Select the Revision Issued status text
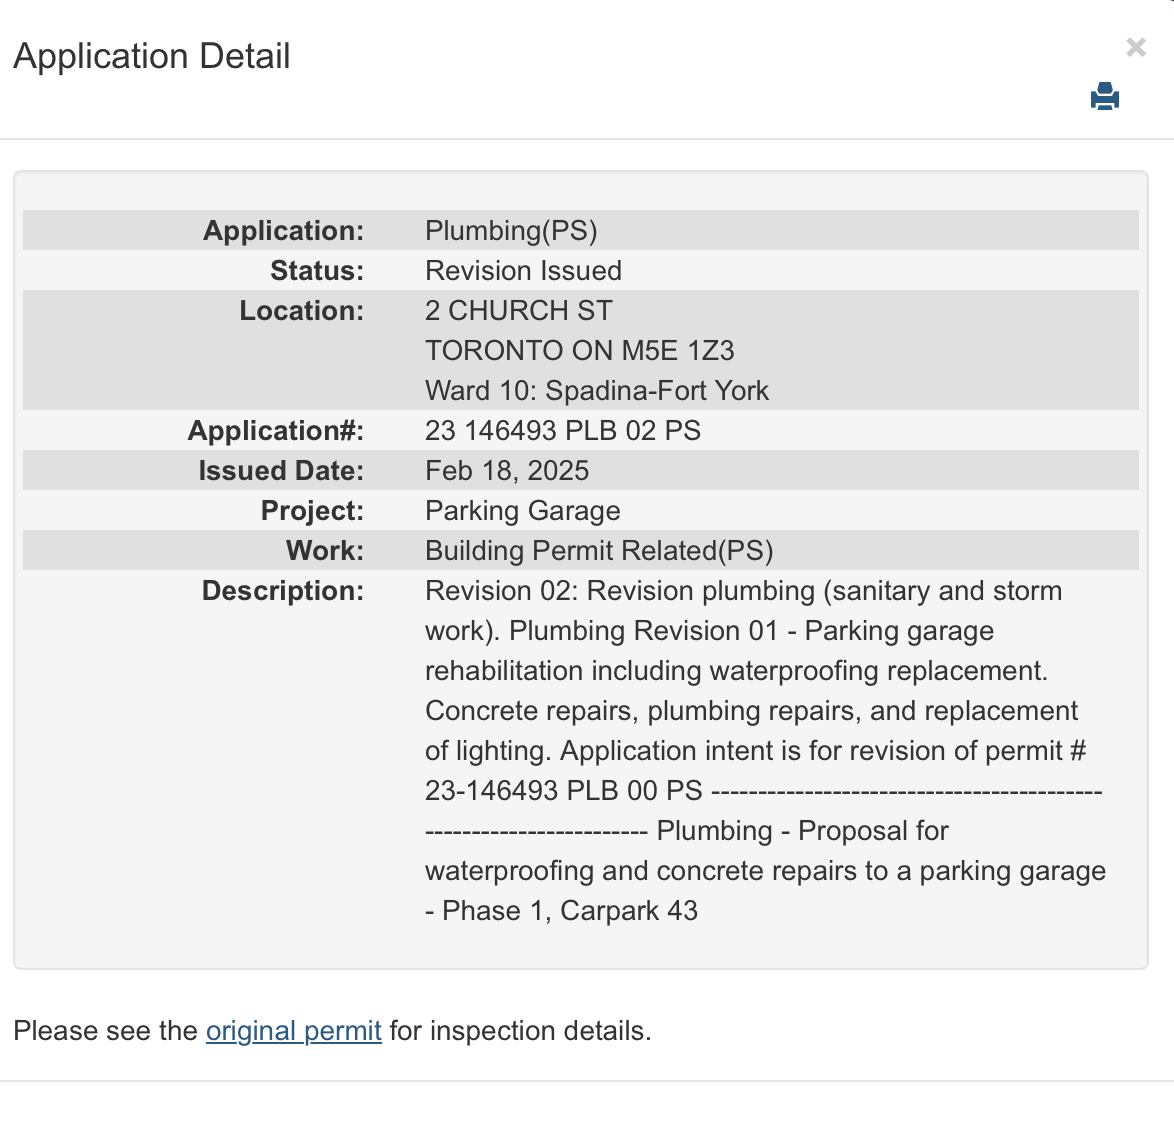The image size is (1174, 1135). click(x=523, y=271)
